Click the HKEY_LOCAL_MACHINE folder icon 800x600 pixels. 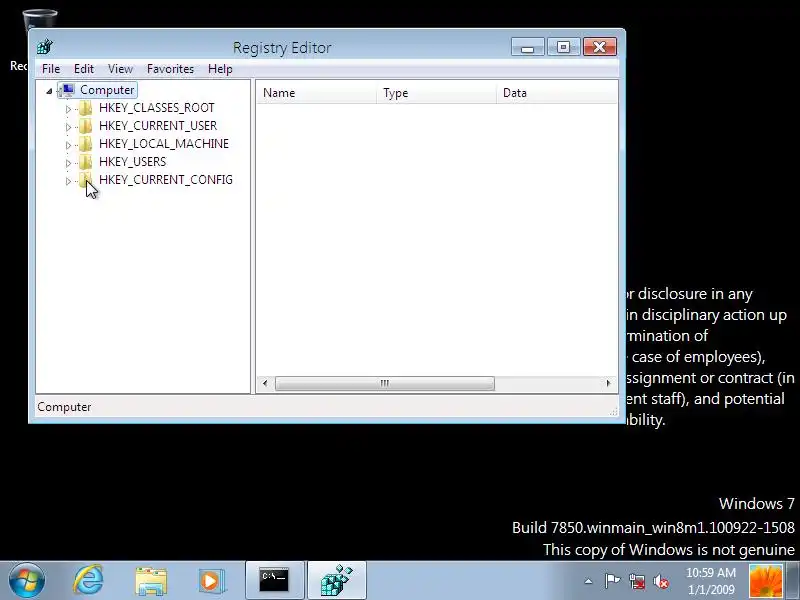point(85,144)
